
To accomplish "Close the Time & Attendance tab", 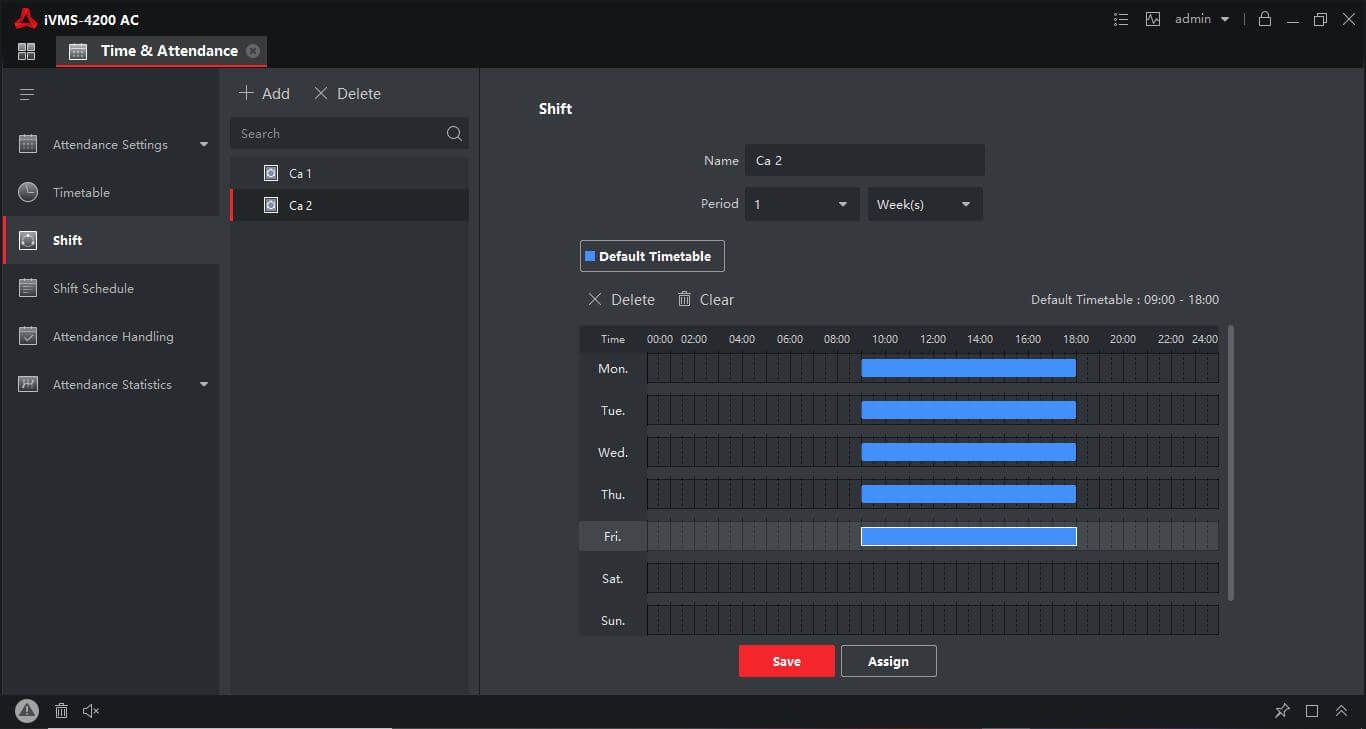I will pos(253,51).
